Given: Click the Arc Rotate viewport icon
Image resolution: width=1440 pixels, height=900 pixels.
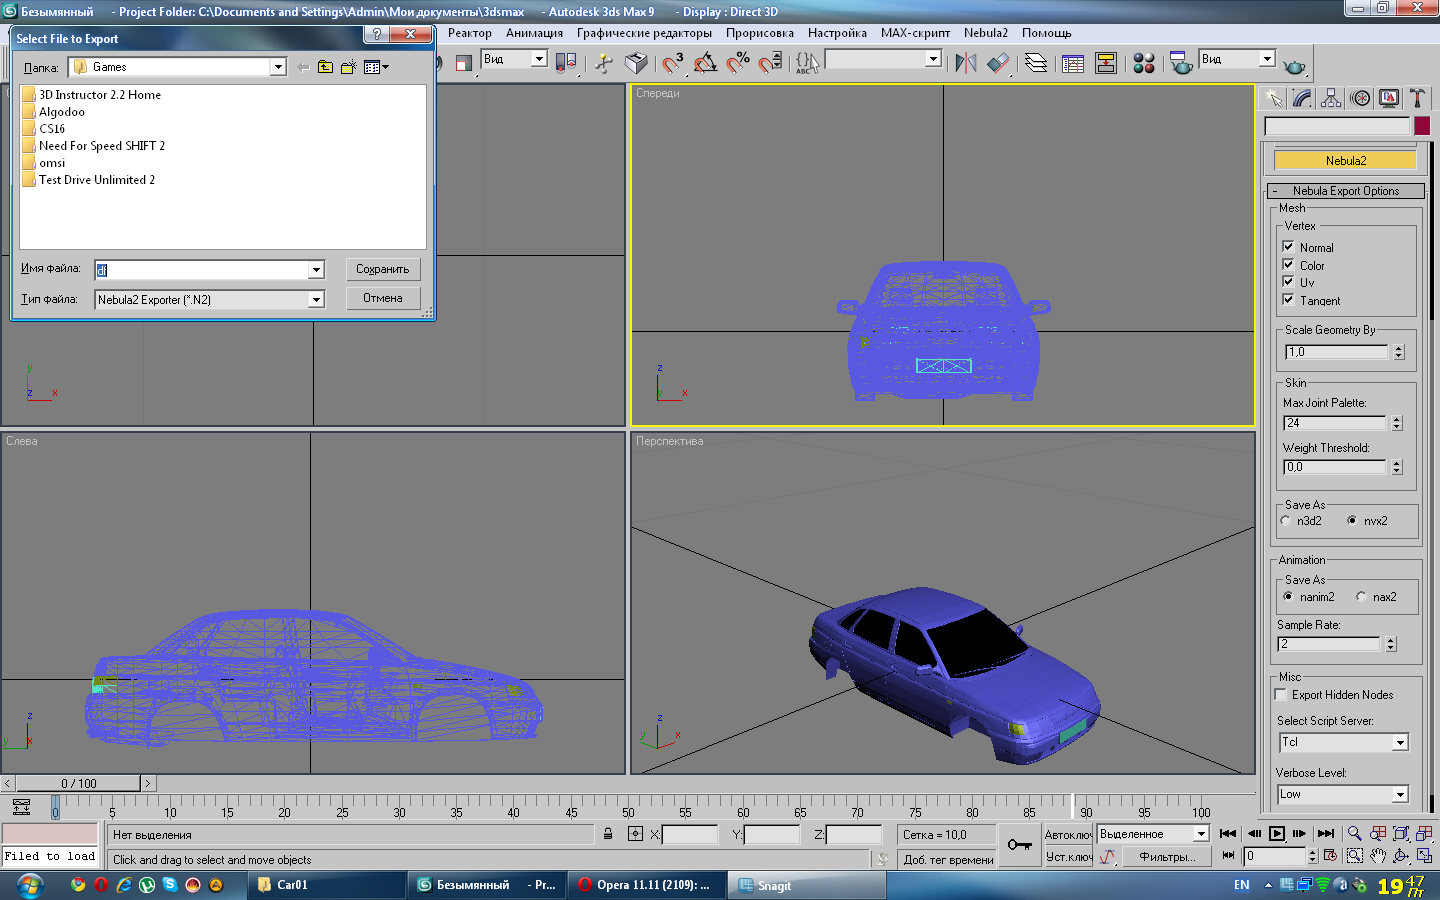Looking at the screenshot, I should [1401, 856].
